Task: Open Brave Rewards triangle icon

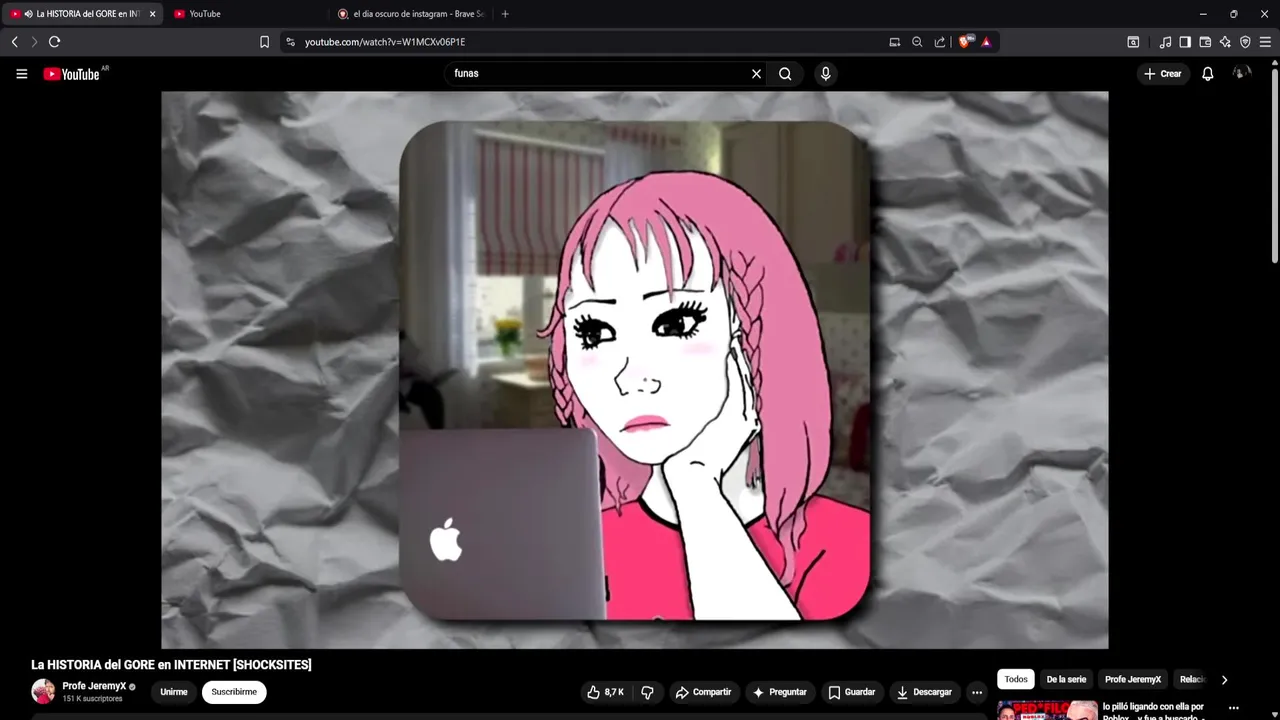Action: 986,42
